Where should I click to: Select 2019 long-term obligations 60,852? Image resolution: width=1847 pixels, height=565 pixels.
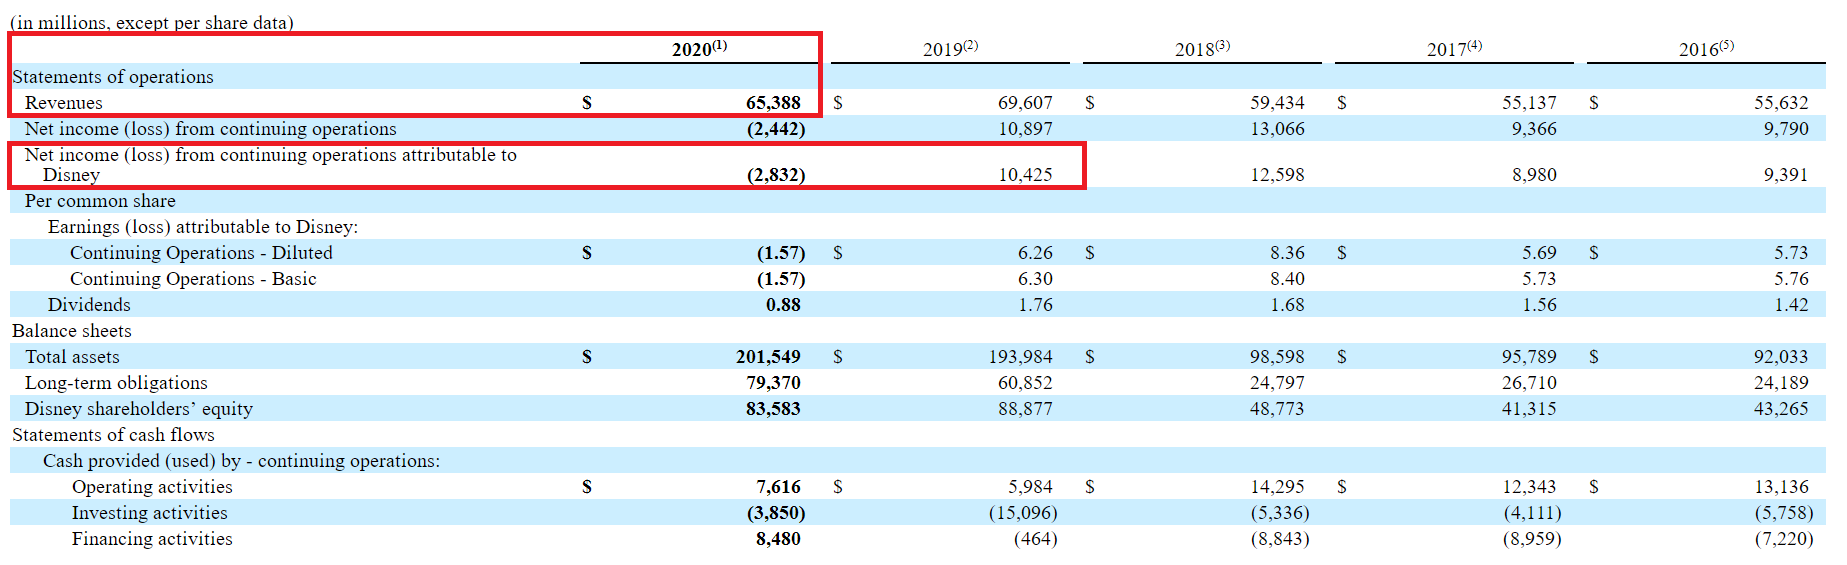(1025, 383)
